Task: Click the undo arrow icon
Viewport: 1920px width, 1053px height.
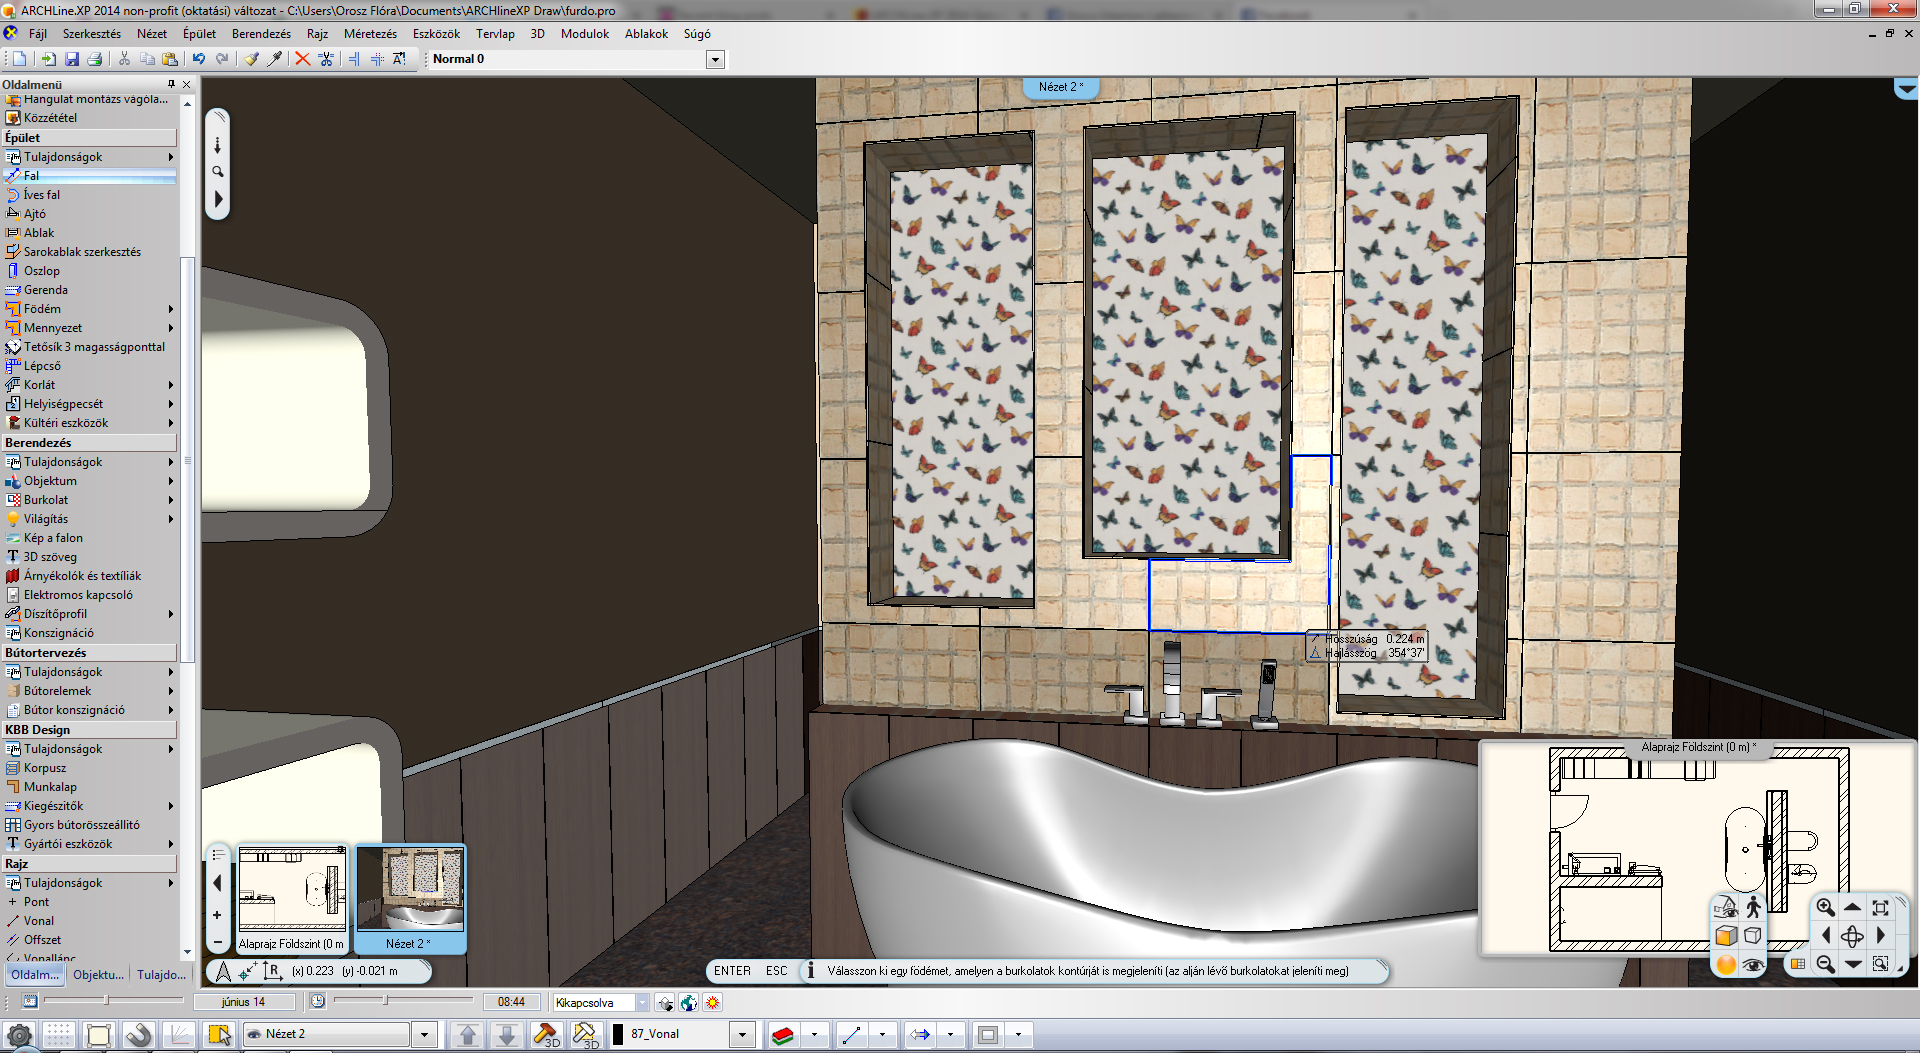Action: pos(199,59)
